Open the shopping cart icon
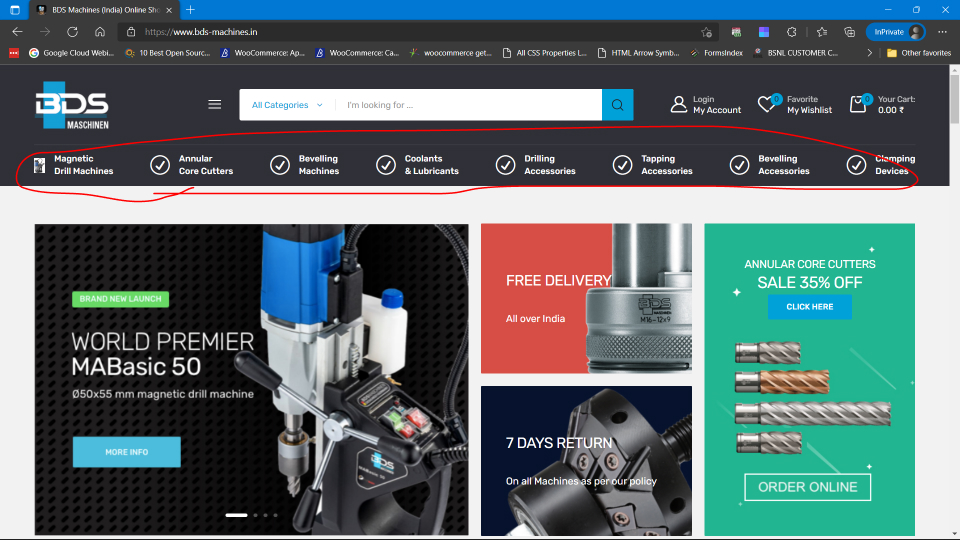This screenshot has width=961, height=541. click(858, 104)
